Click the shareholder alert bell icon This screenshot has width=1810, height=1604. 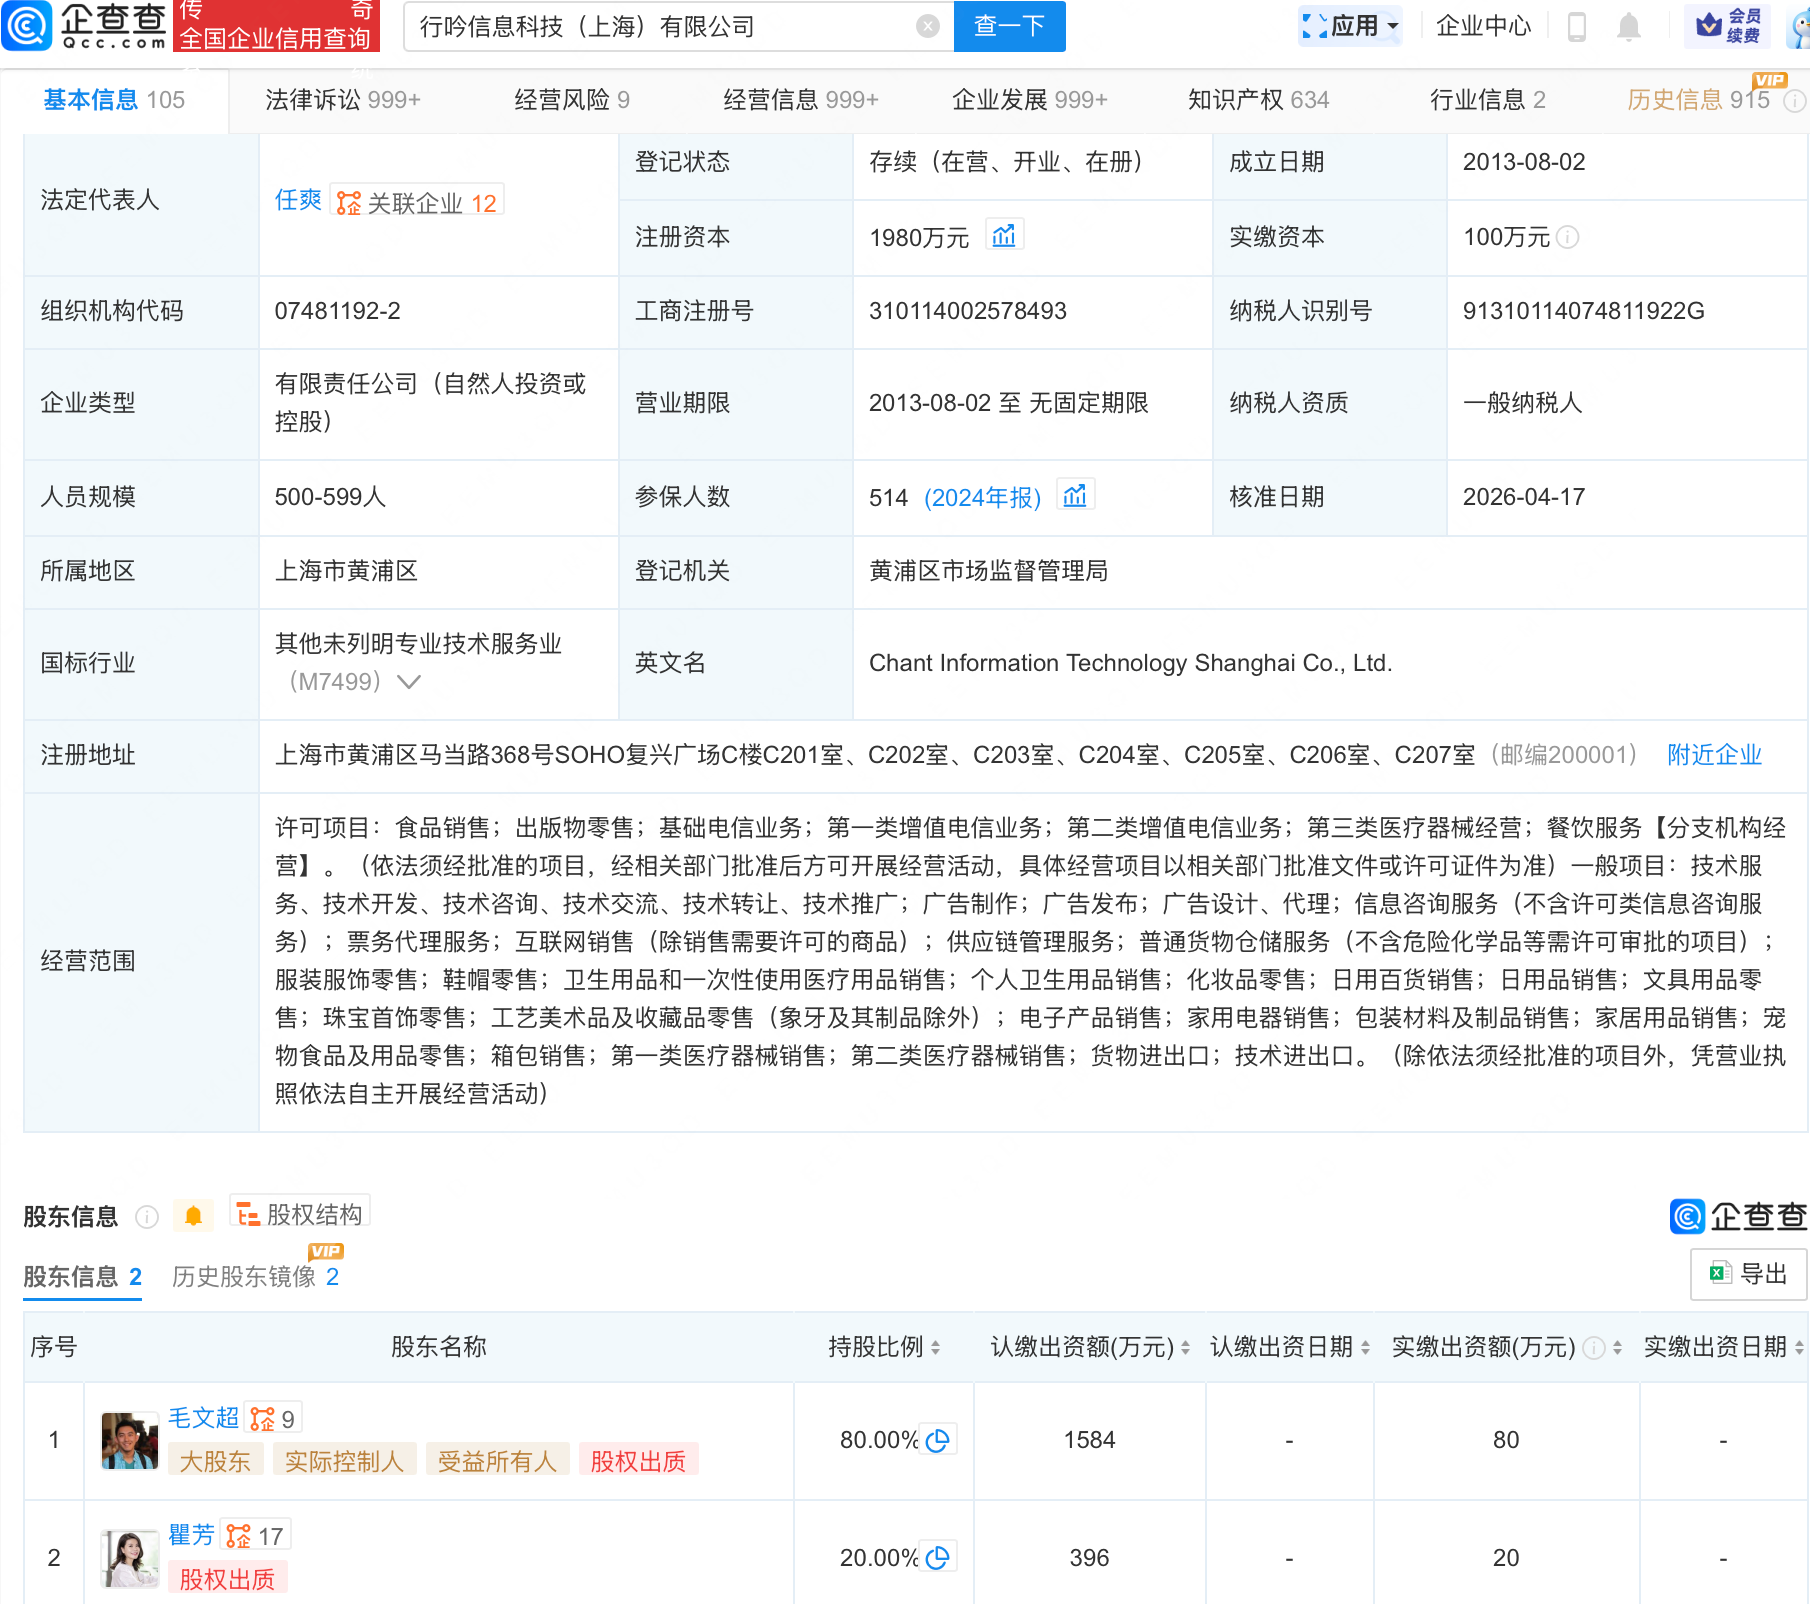(193, 1216)
